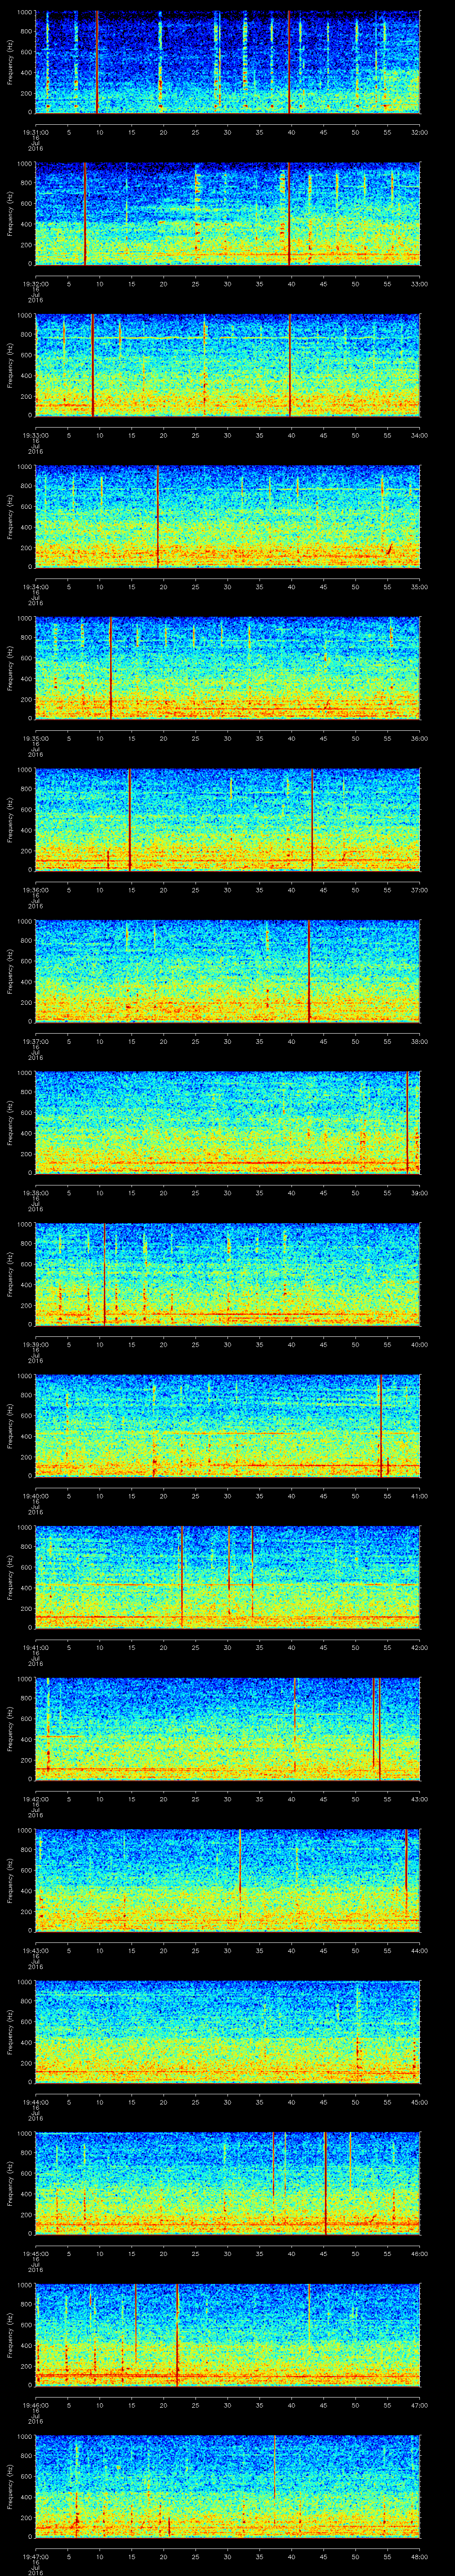Select the '19:33:00' time axis label

tap(35, 435)
